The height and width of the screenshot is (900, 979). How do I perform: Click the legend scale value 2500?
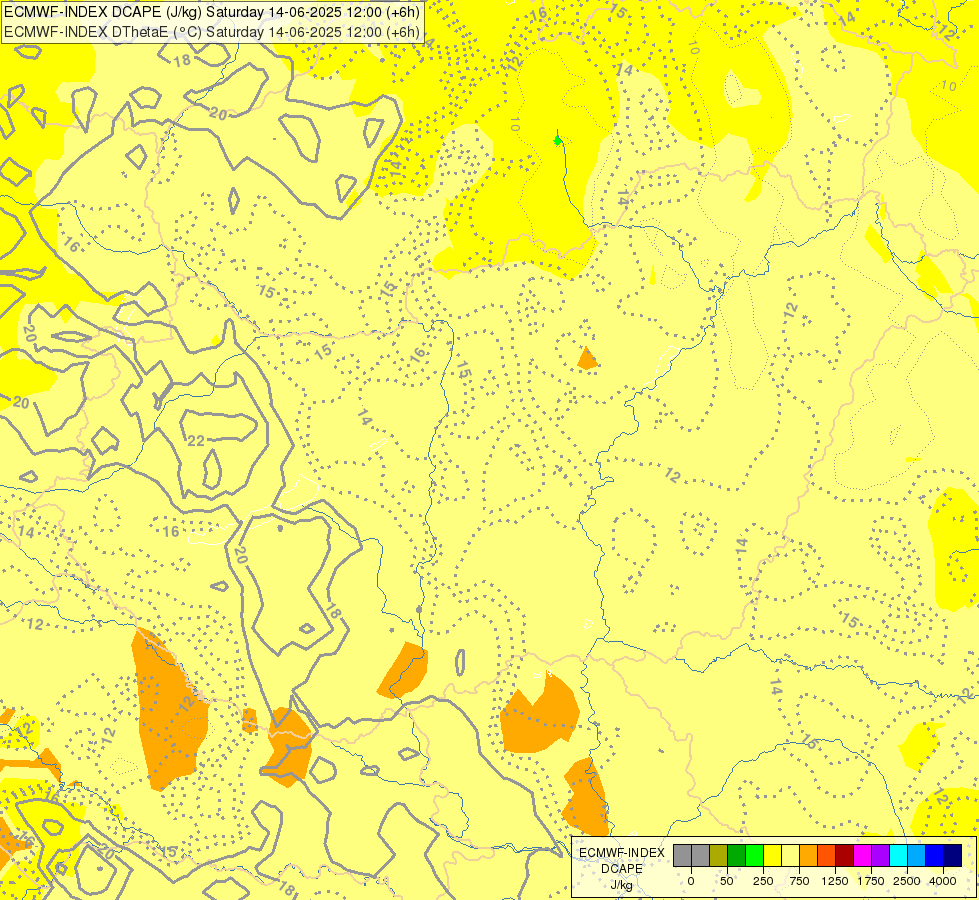pyautogui.click(x=907, y=881)
